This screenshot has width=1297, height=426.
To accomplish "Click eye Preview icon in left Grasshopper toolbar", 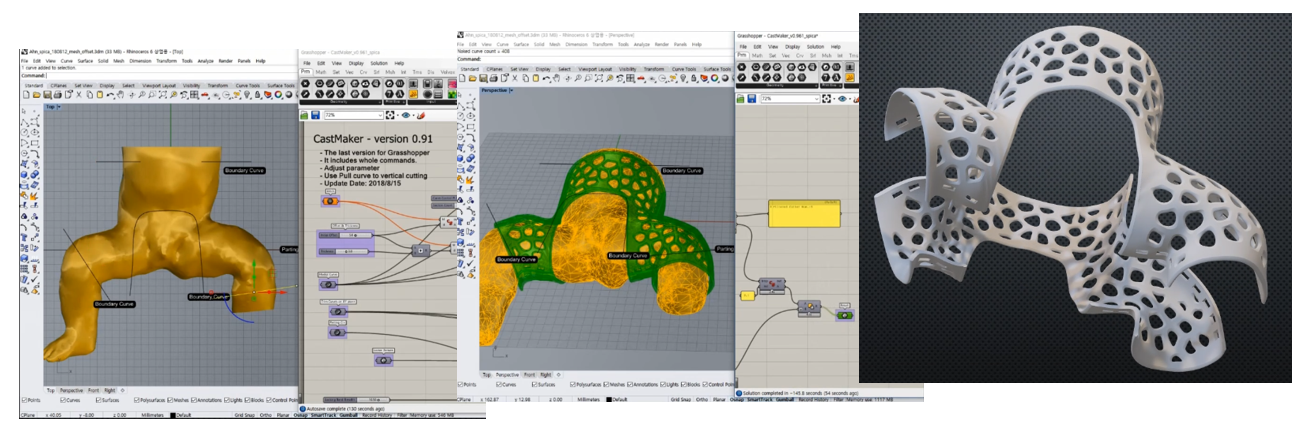I will [405, 115].
